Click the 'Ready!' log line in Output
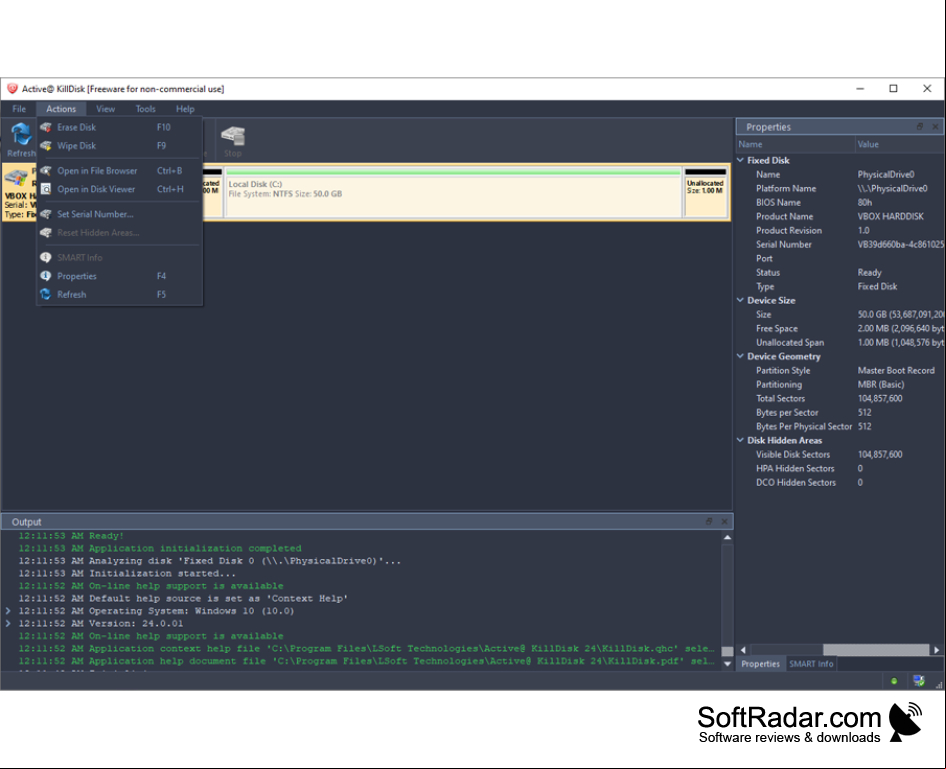Image resolution: width=946 pixels, height=769 pixels. click(71, 536)
